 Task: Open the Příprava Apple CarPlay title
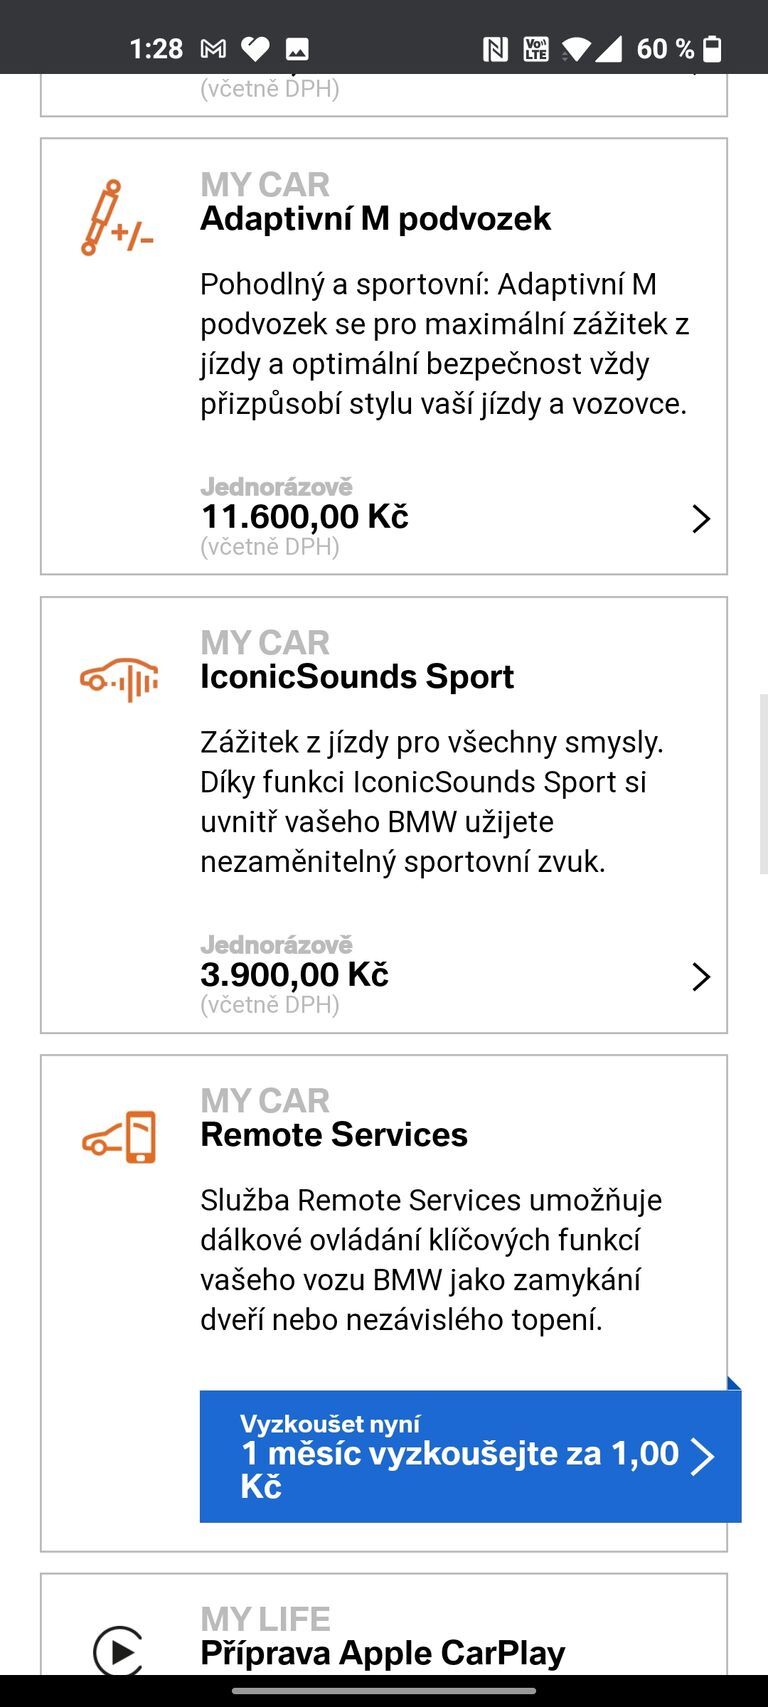pos(382,1654)
